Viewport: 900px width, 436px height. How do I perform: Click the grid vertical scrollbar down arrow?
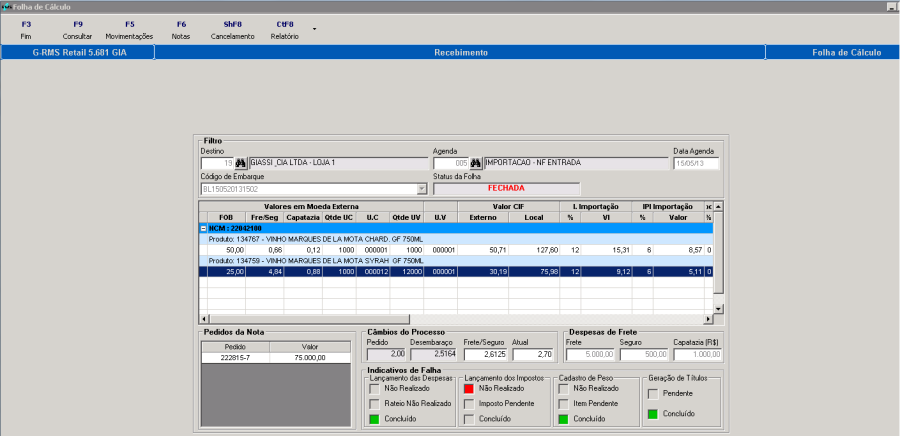coord(719,309)
